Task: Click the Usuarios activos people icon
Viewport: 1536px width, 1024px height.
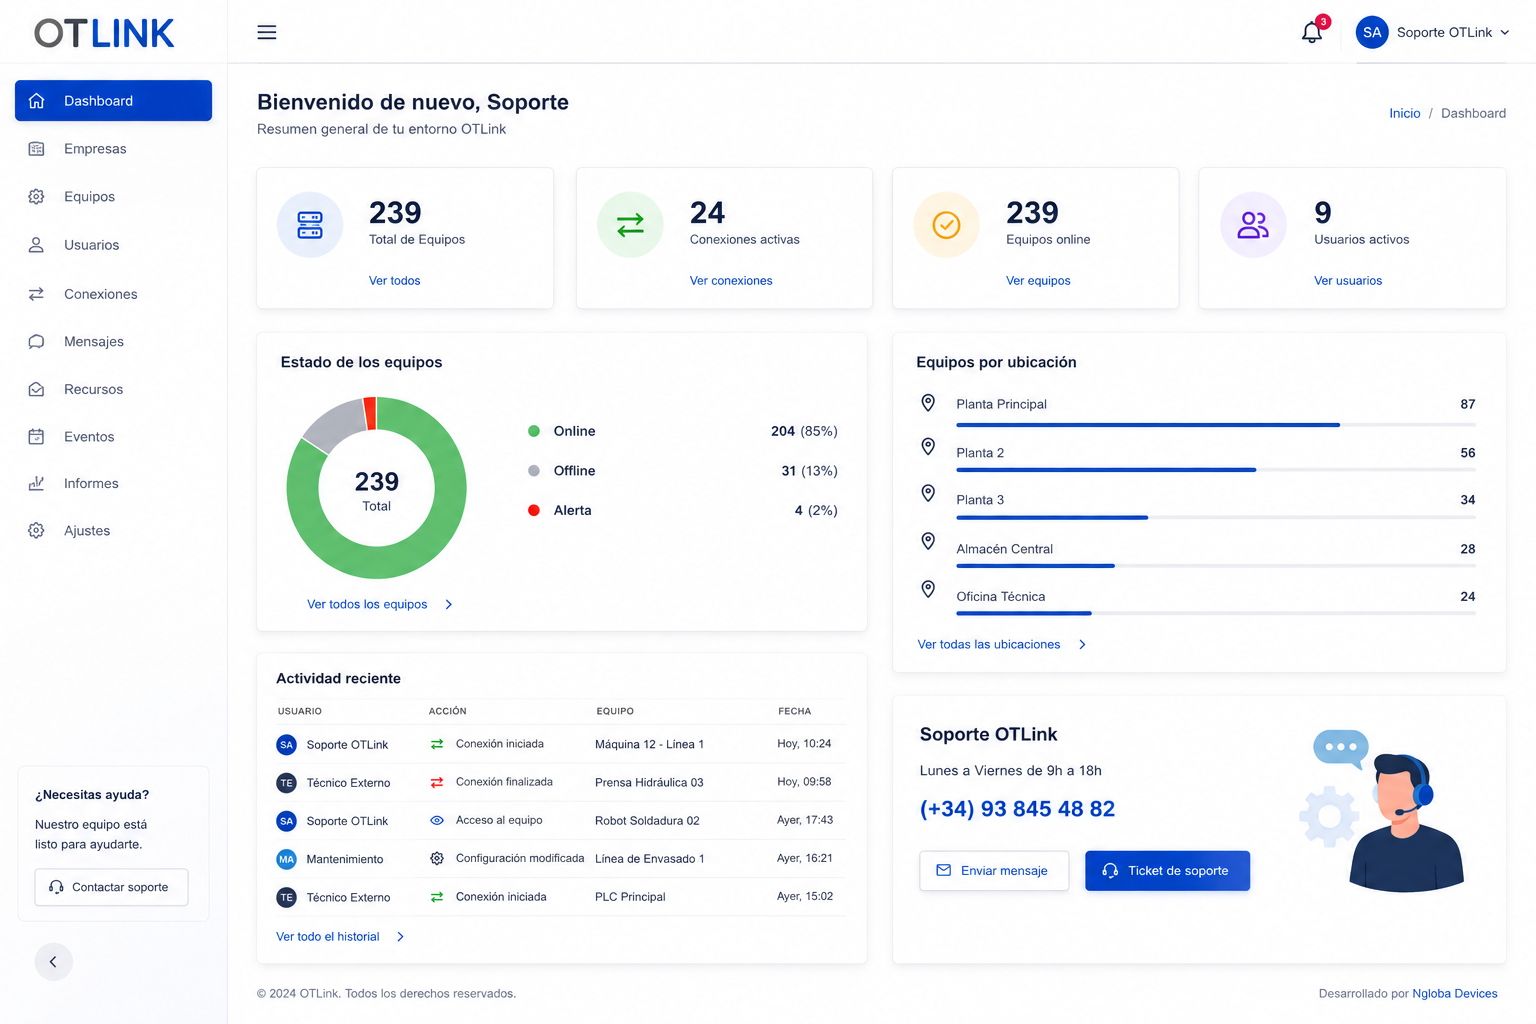Action: coord(1253,225)
